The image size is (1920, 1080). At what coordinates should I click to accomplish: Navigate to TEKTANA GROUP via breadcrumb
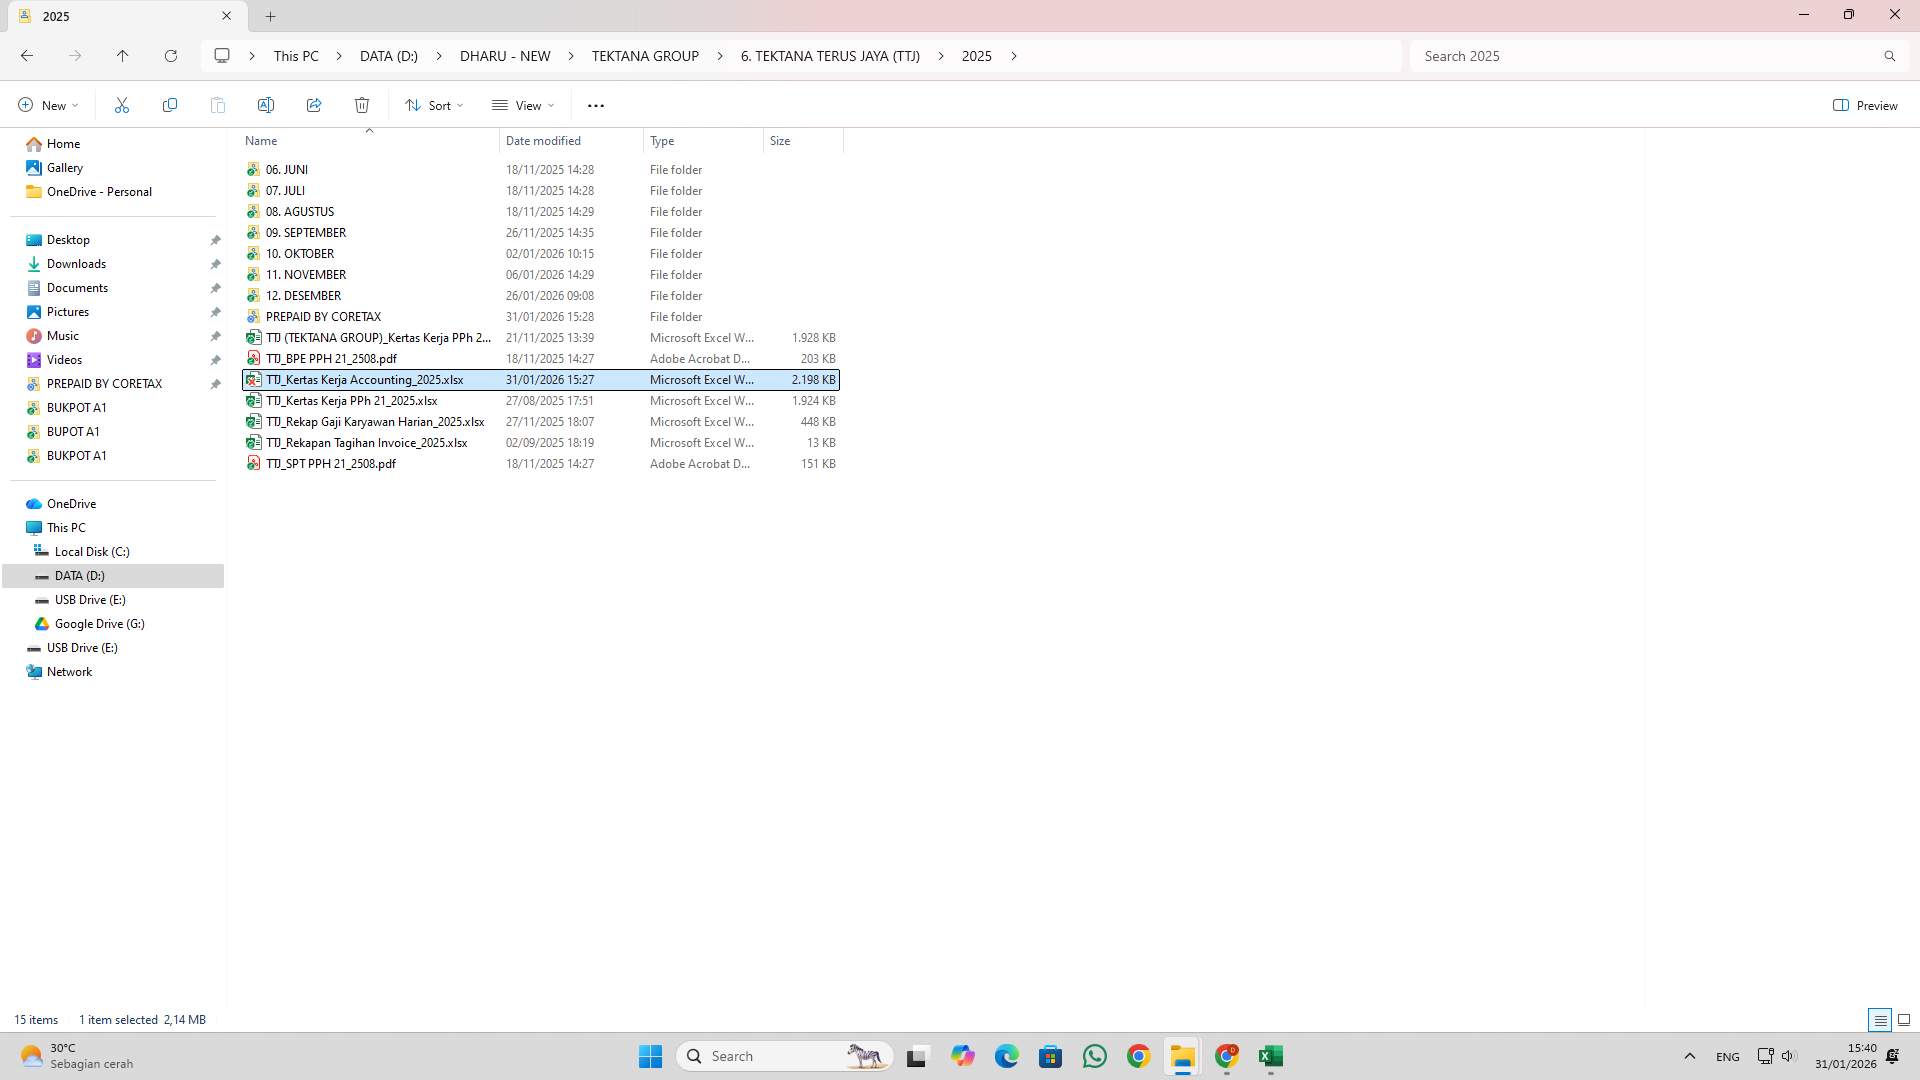645,56
